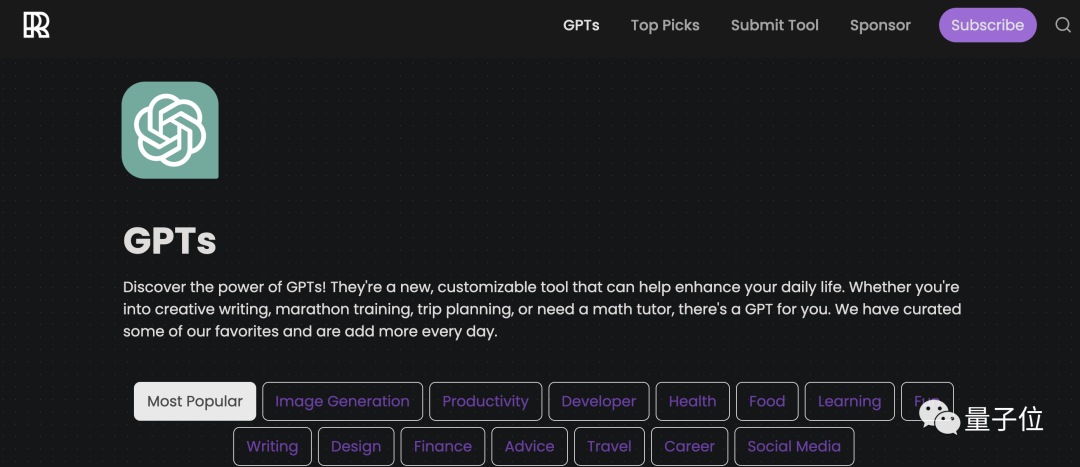Screen dimensions: 1080x467
Task: Filter by Design category
Action: [x=356, y=446]
